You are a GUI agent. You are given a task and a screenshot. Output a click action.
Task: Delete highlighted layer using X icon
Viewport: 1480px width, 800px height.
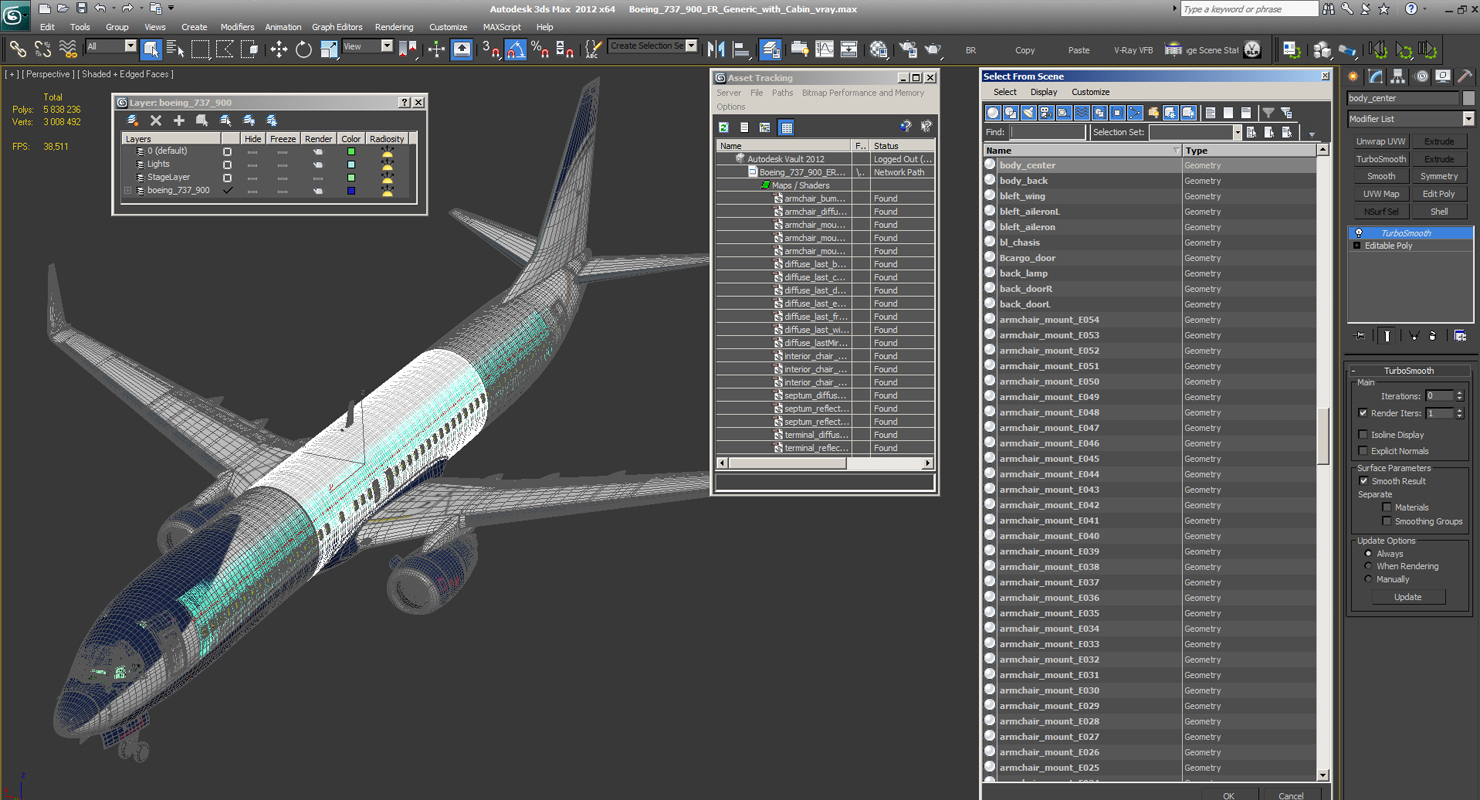(156, 120)
